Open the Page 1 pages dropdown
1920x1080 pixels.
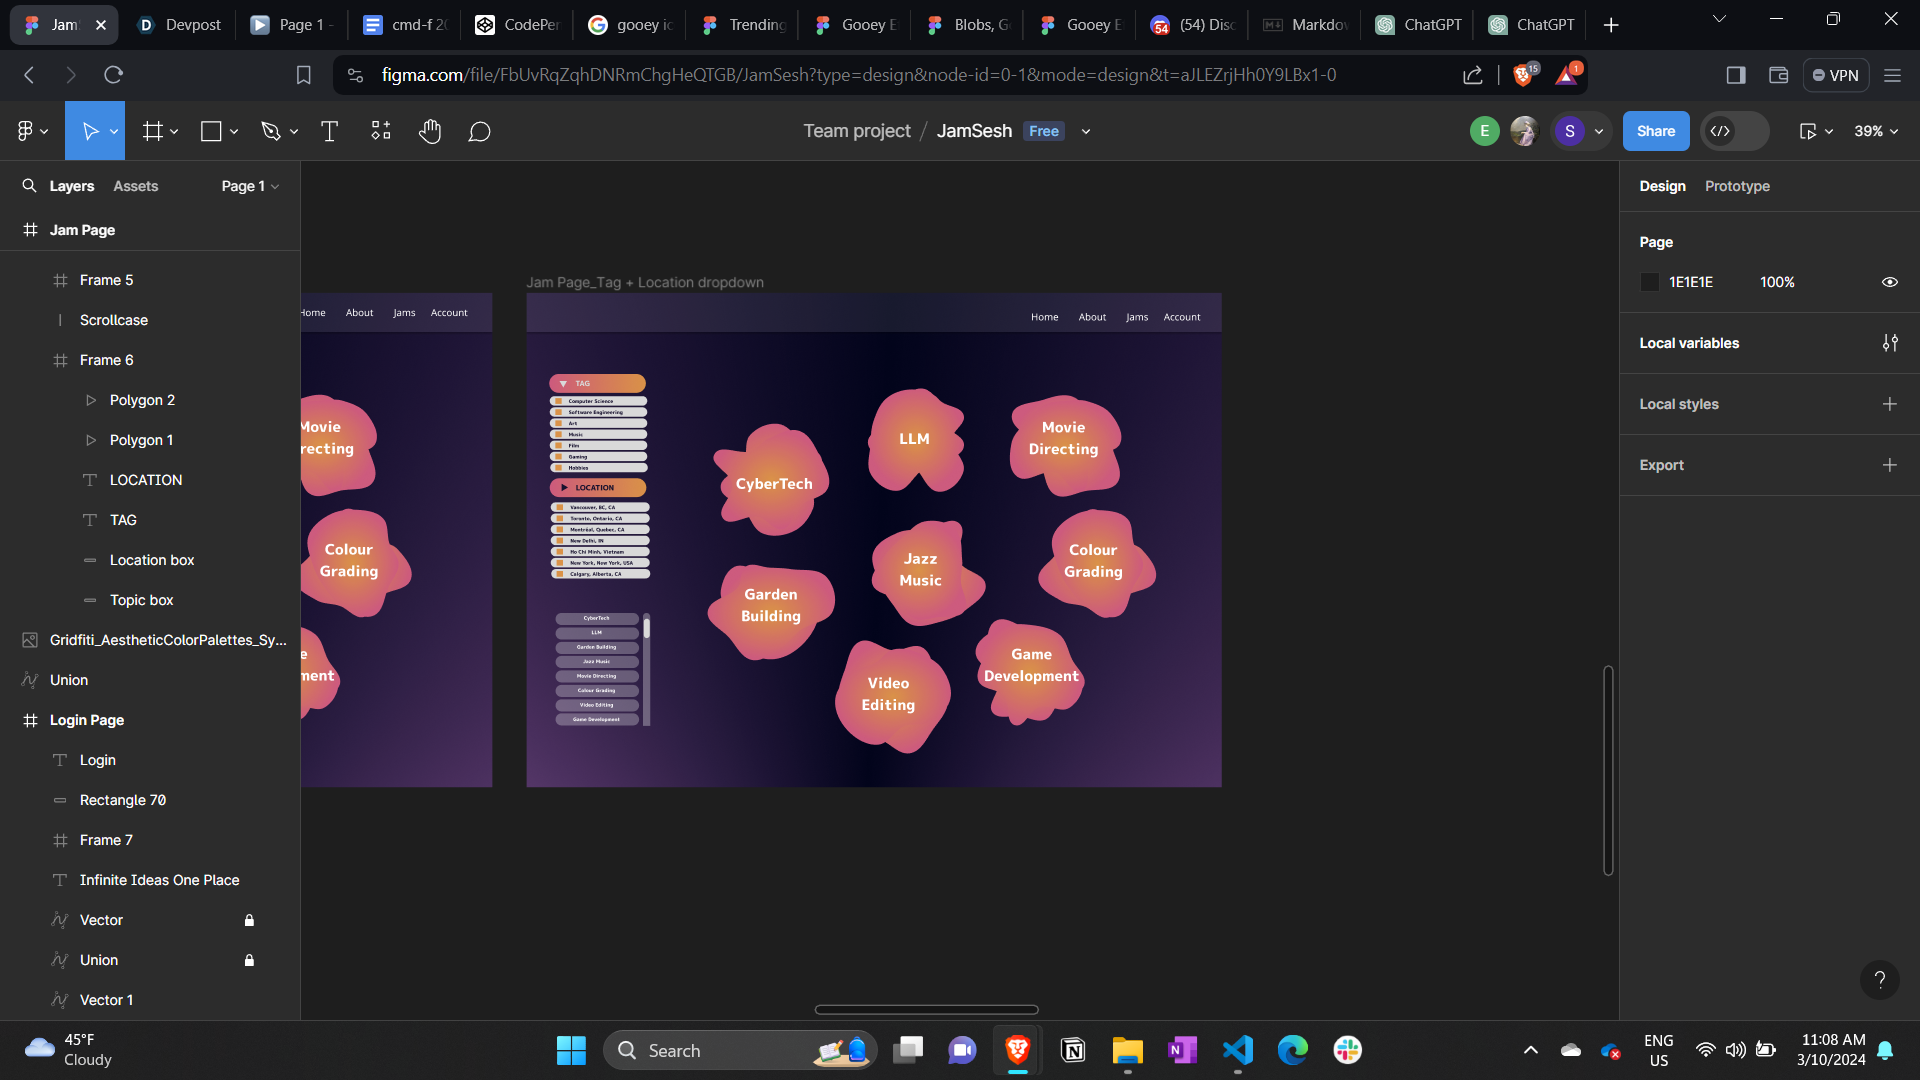tap(250, 186)
